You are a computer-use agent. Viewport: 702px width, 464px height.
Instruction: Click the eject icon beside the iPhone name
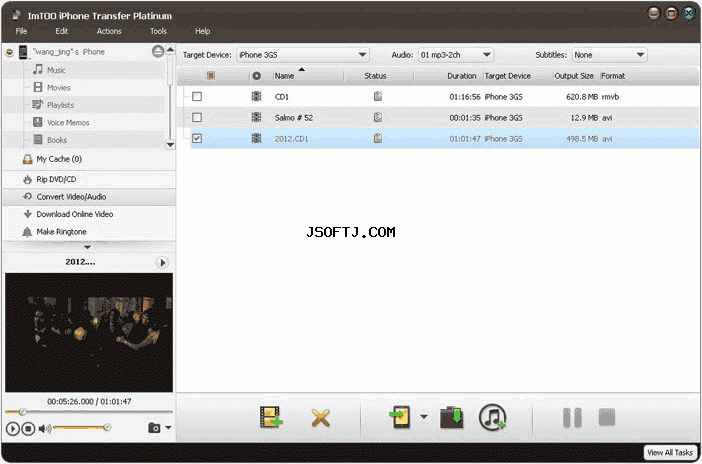158,52
